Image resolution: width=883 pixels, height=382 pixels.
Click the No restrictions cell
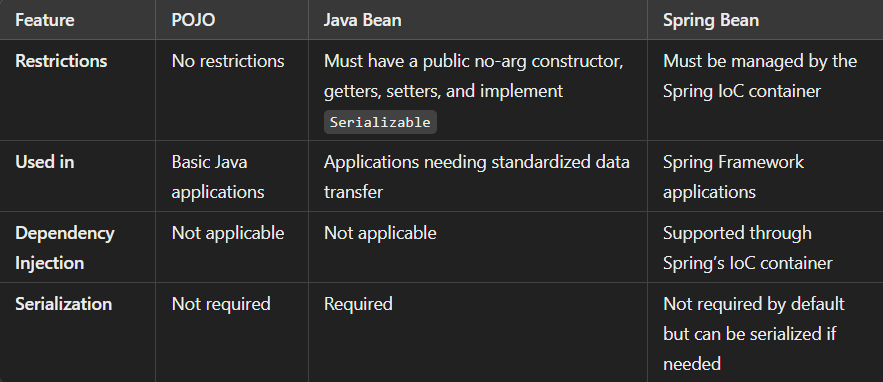coord(228,61)
